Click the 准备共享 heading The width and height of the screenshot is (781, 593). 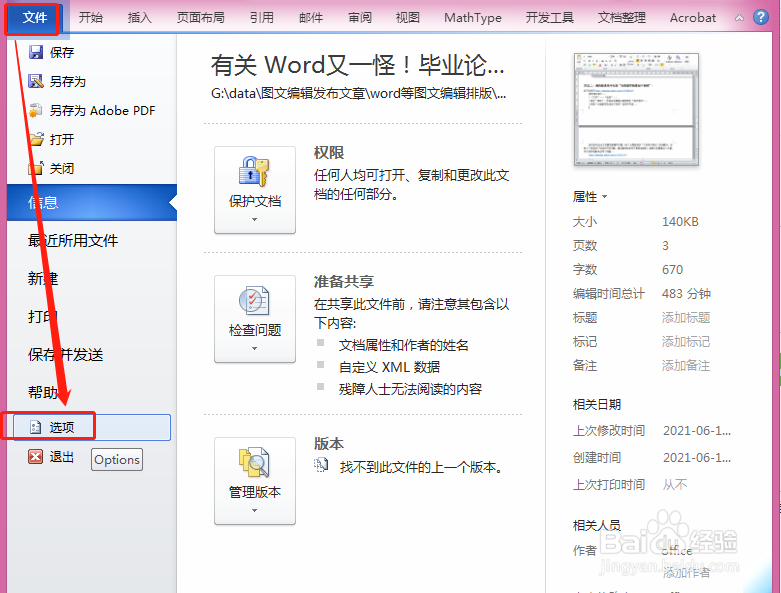point(344,281)
